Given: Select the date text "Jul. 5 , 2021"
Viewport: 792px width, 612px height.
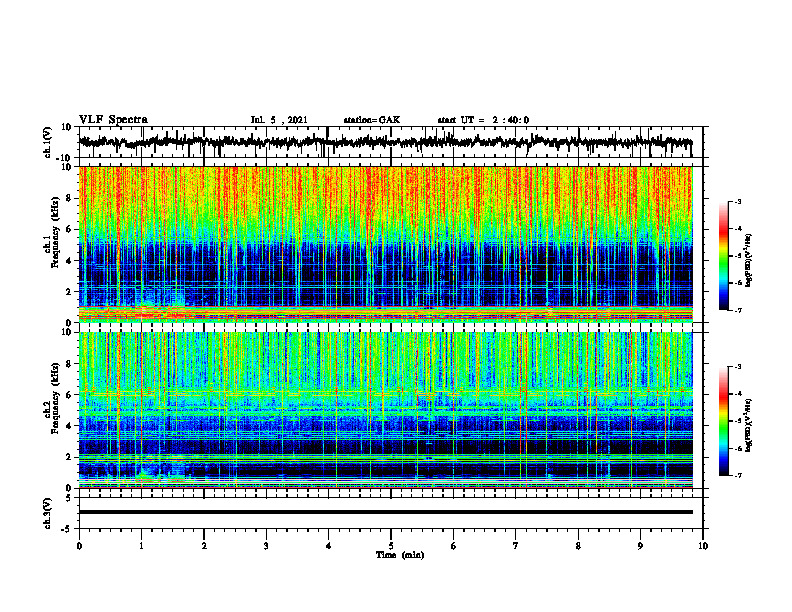Looking at the screenshot, I should tap(279, 120).
